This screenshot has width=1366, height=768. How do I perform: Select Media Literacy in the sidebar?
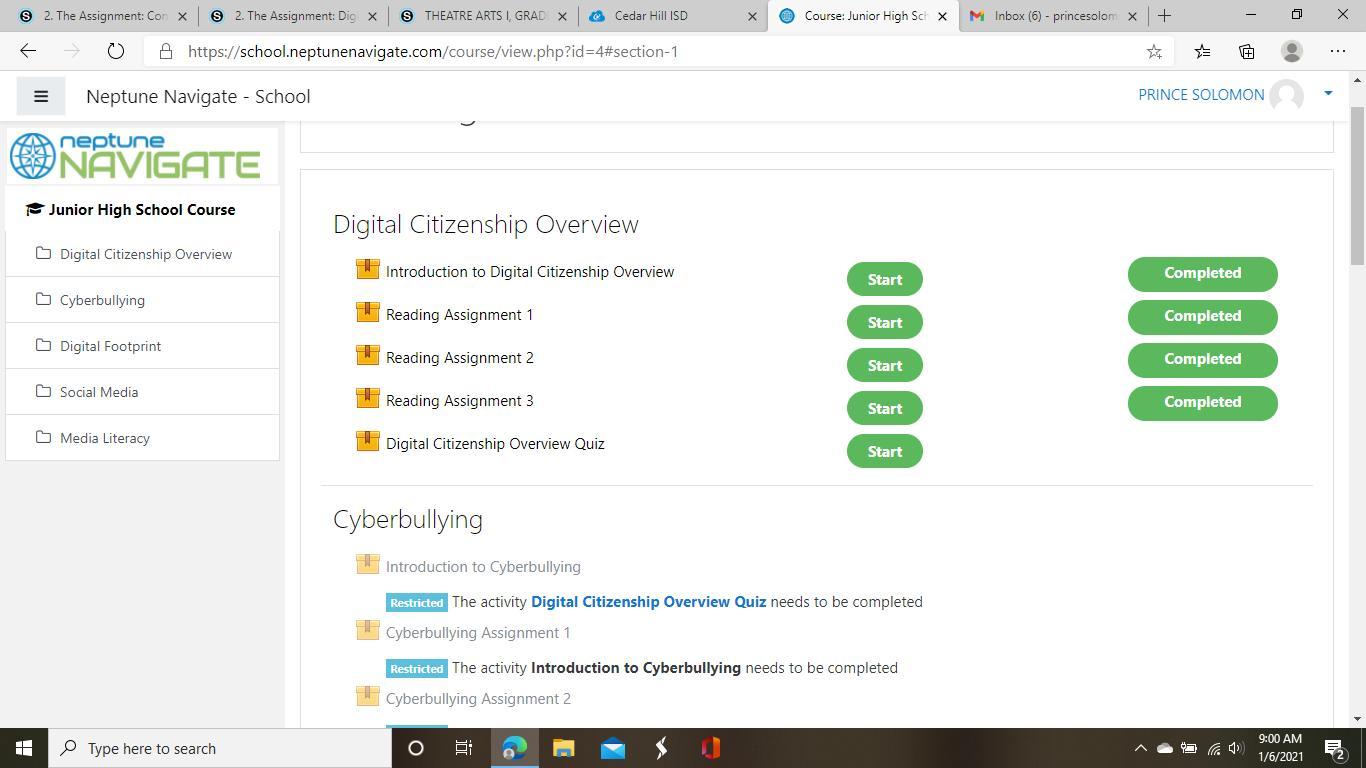click(105, 438)
